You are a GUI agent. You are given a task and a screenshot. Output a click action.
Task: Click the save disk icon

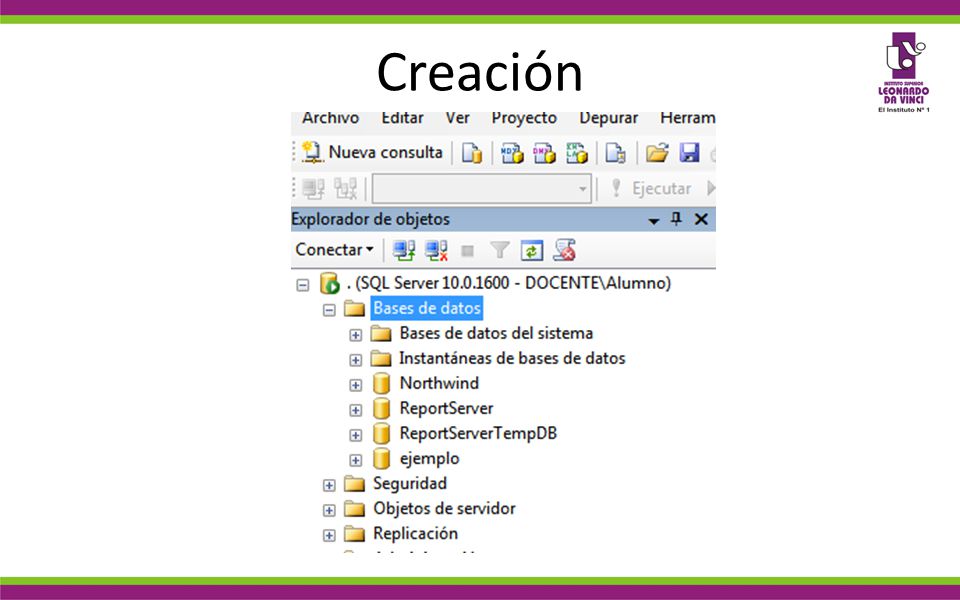689,152
